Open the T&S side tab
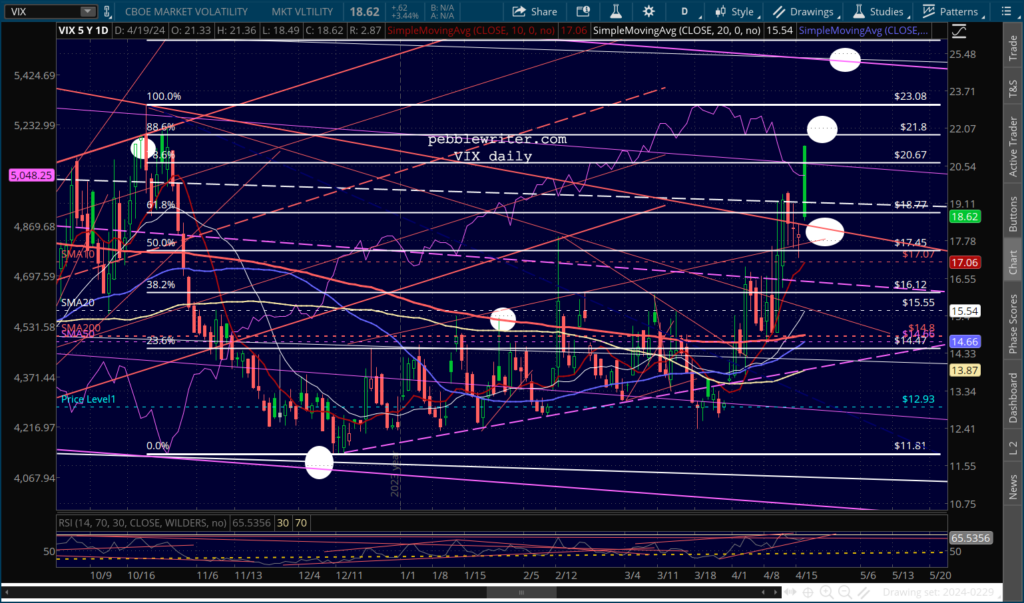This screenshot has height=603, width=1024. (1013, 88)
